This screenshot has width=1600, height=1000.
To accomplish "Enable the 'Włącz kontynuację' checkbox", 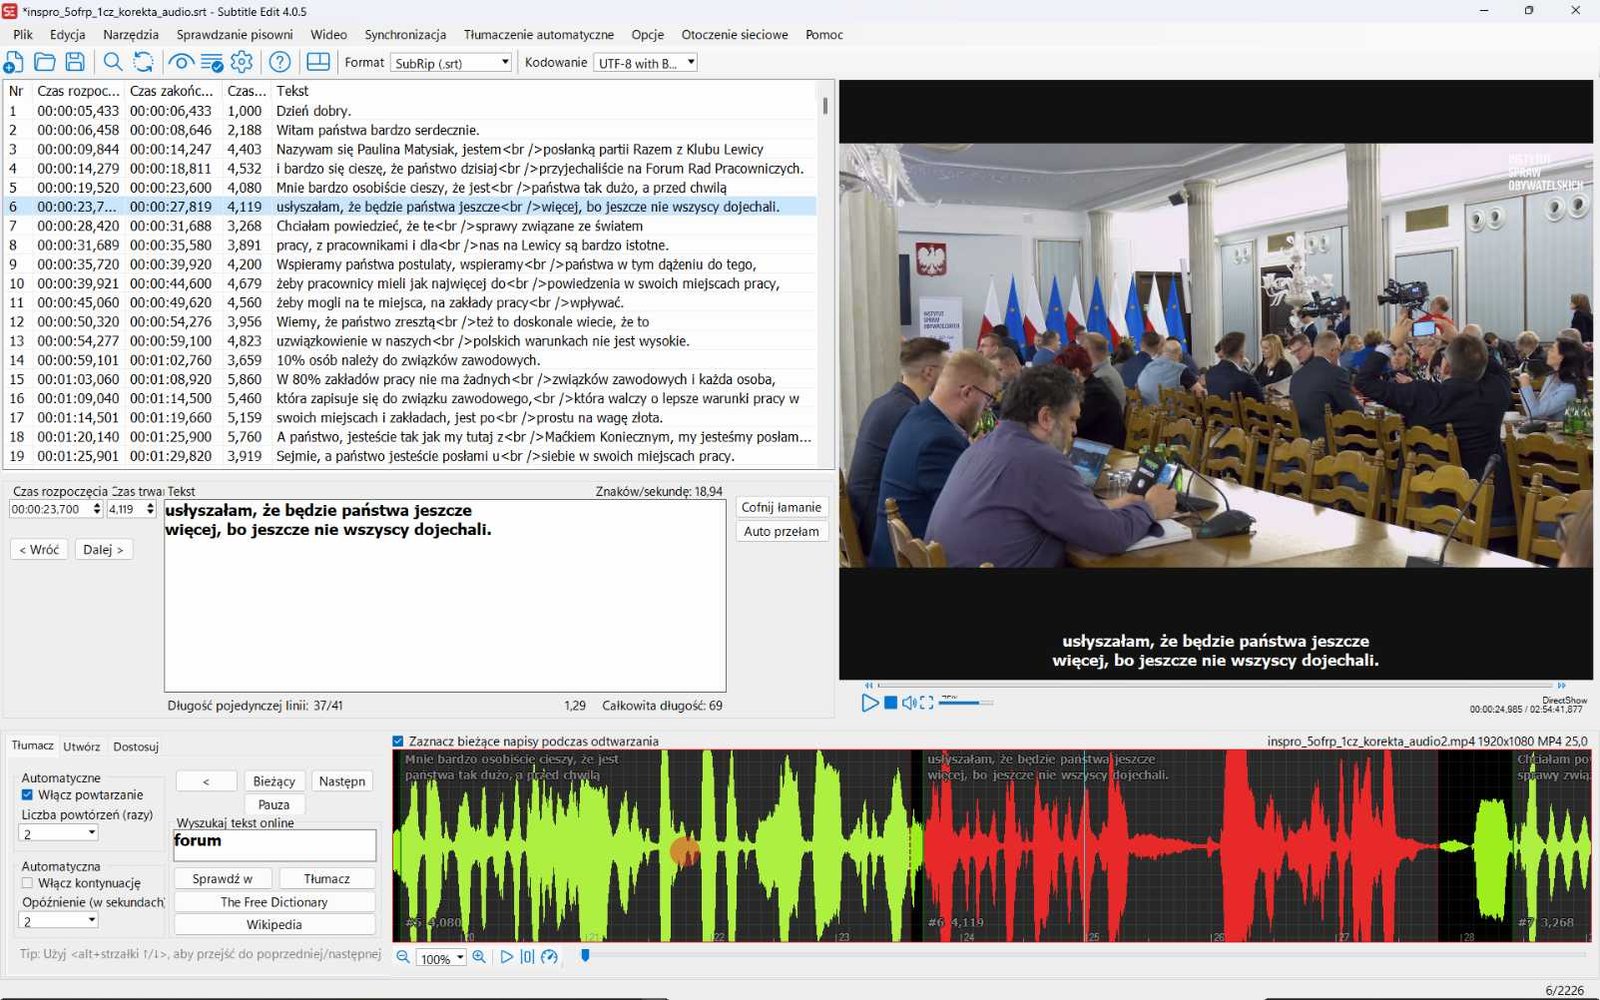I will [x=27, y=883].
